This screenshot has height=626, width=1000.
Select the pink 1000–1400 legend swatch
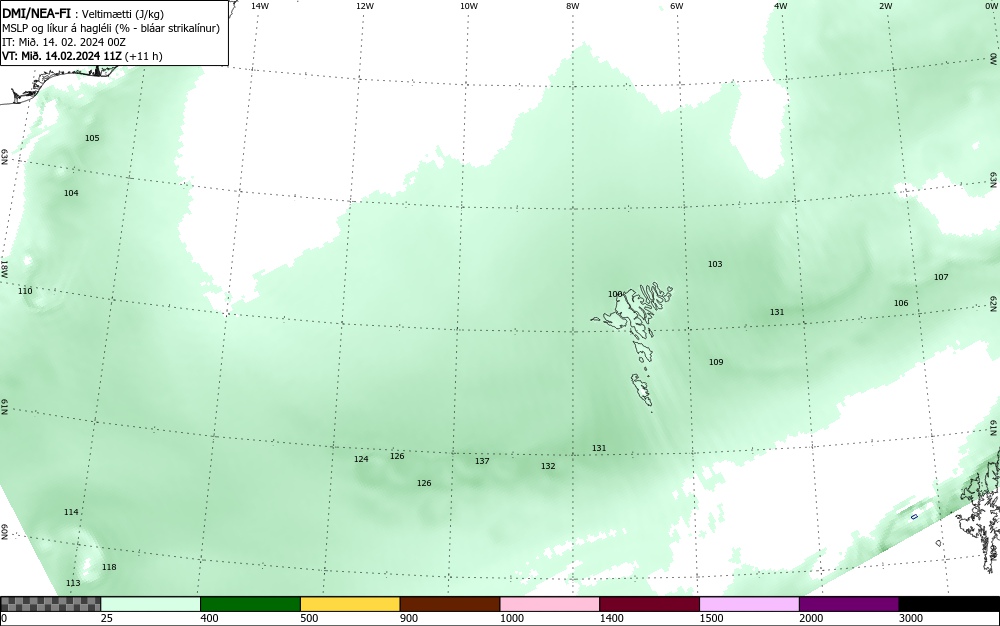[x=550, y=604]
